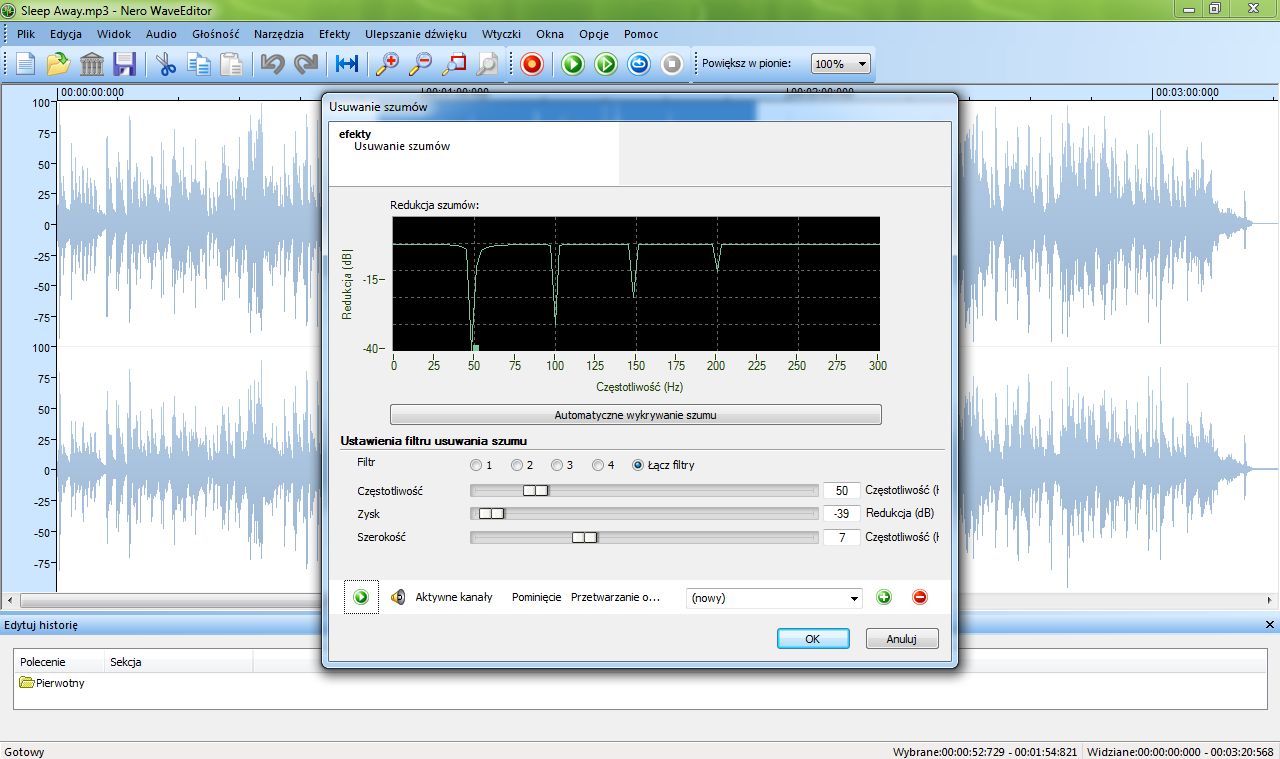This screenshot has height=759, width=1280.
Task: Zoom out with the minus magnifier icon
Action: click(421, 64)
